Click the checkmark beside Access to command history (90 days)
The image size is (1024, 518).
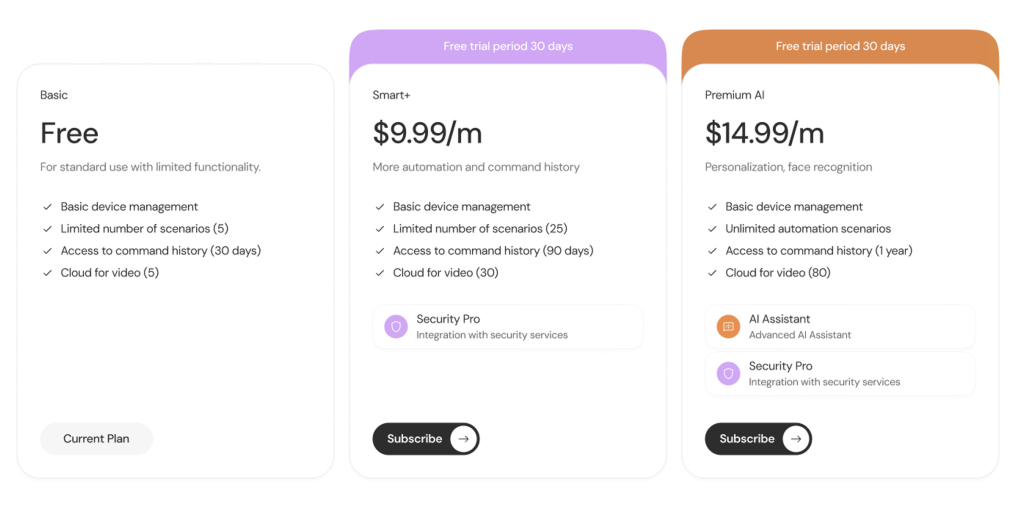pyautogui.click(x=379, y=251)
